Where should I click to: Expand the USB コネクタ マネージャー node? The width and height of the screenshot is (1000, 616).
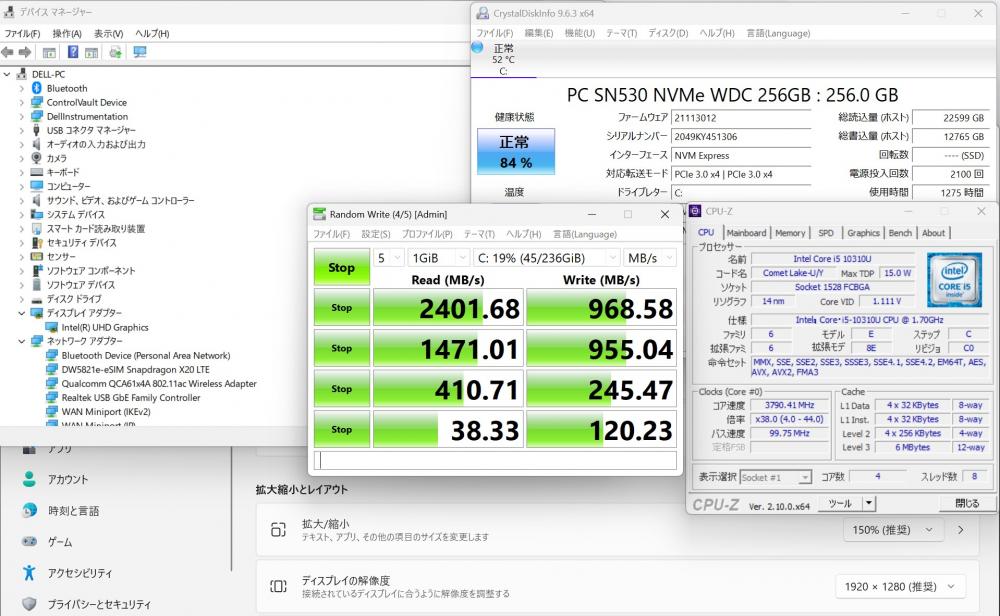(22, 130)
